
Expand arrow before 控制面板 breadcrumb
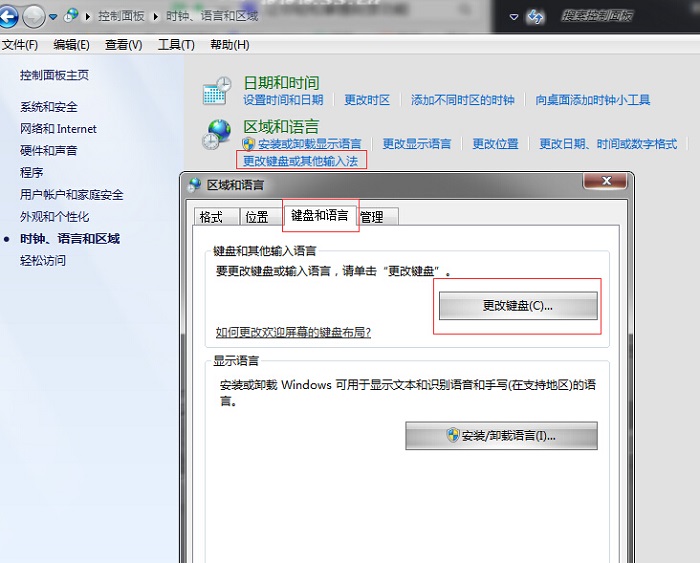88,17
